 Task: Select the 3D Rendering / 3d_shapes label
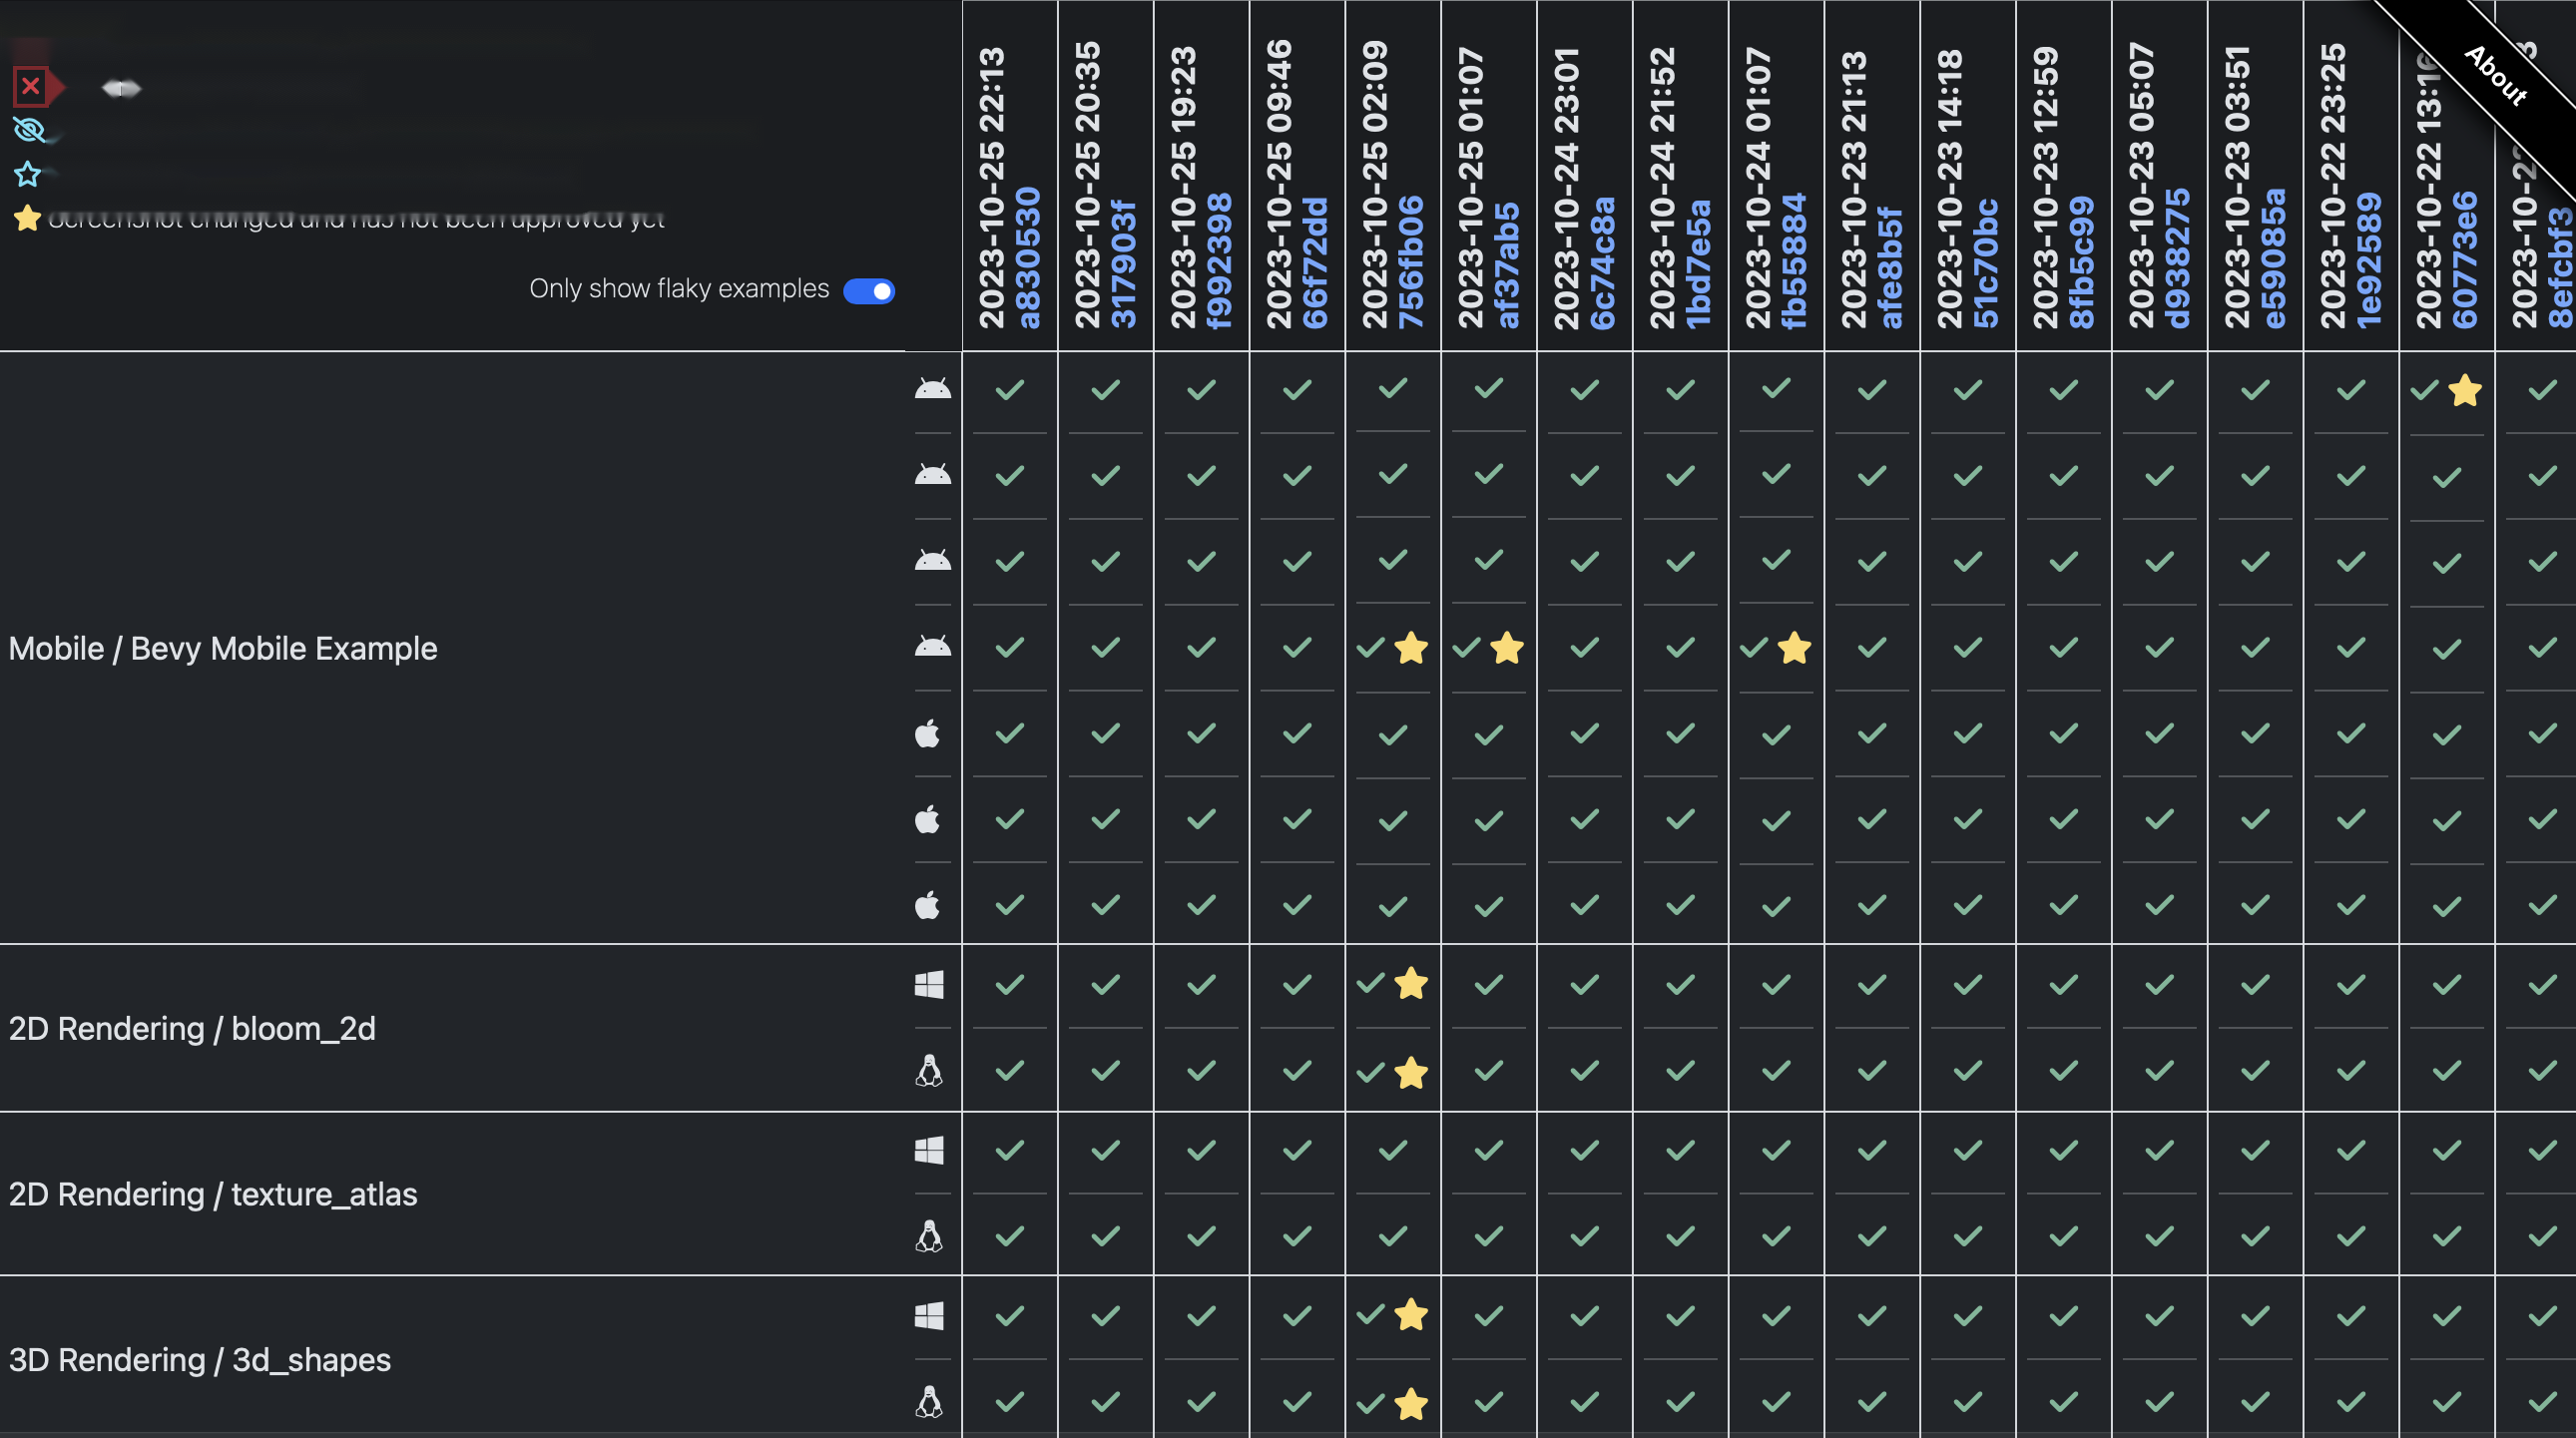(200, 1361)
